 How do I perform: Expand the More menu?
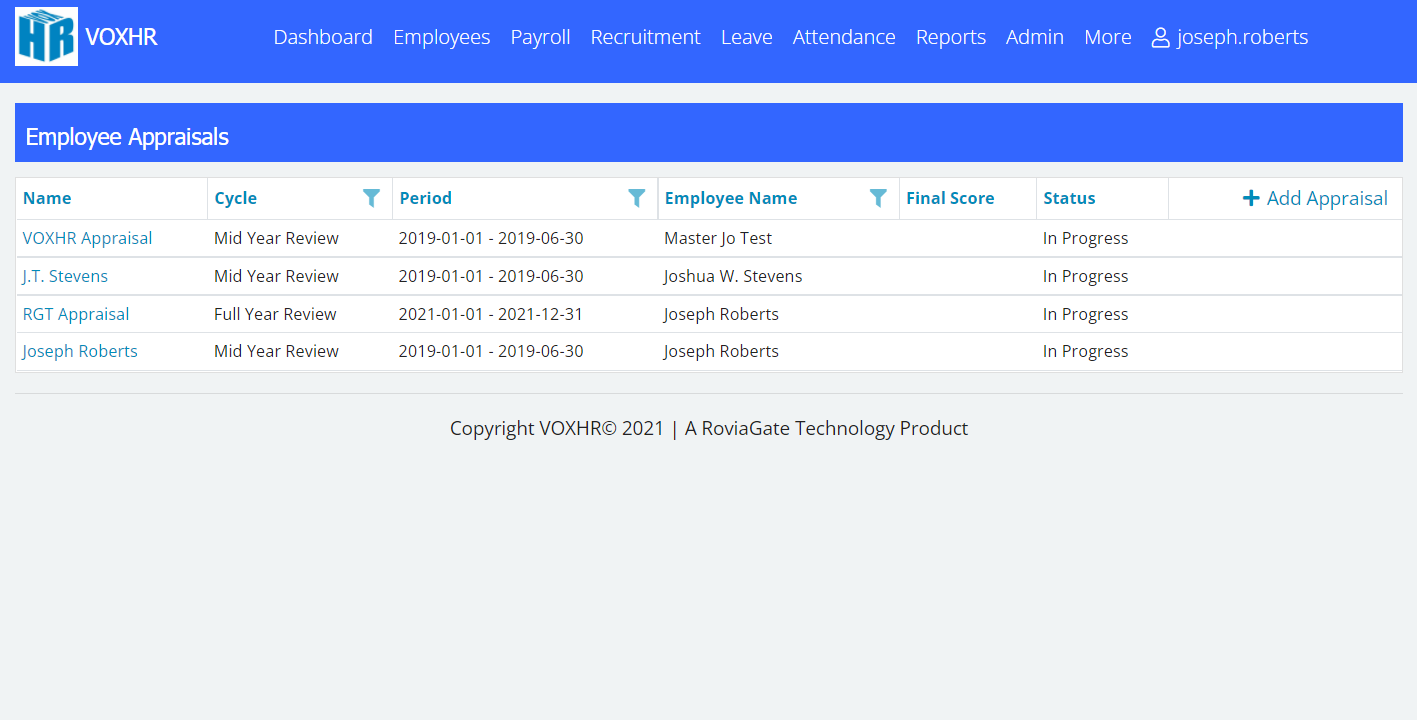(x=1108, y=37)
